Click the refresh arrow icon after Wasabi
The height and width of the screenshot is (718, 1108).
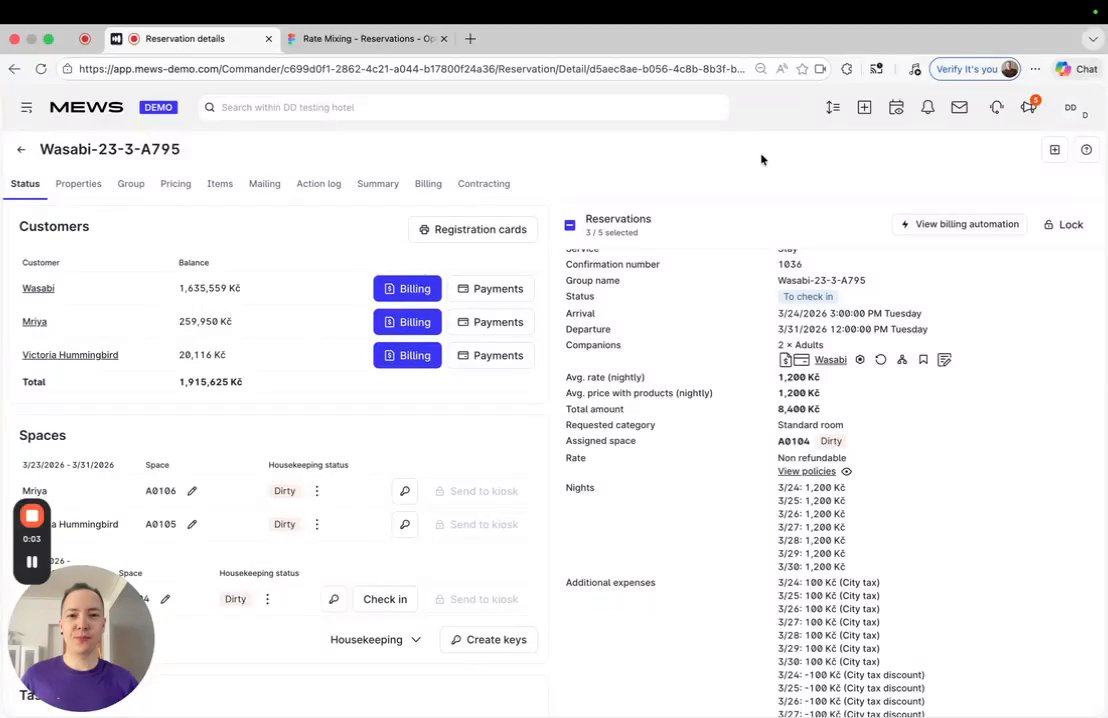point(880,360)
